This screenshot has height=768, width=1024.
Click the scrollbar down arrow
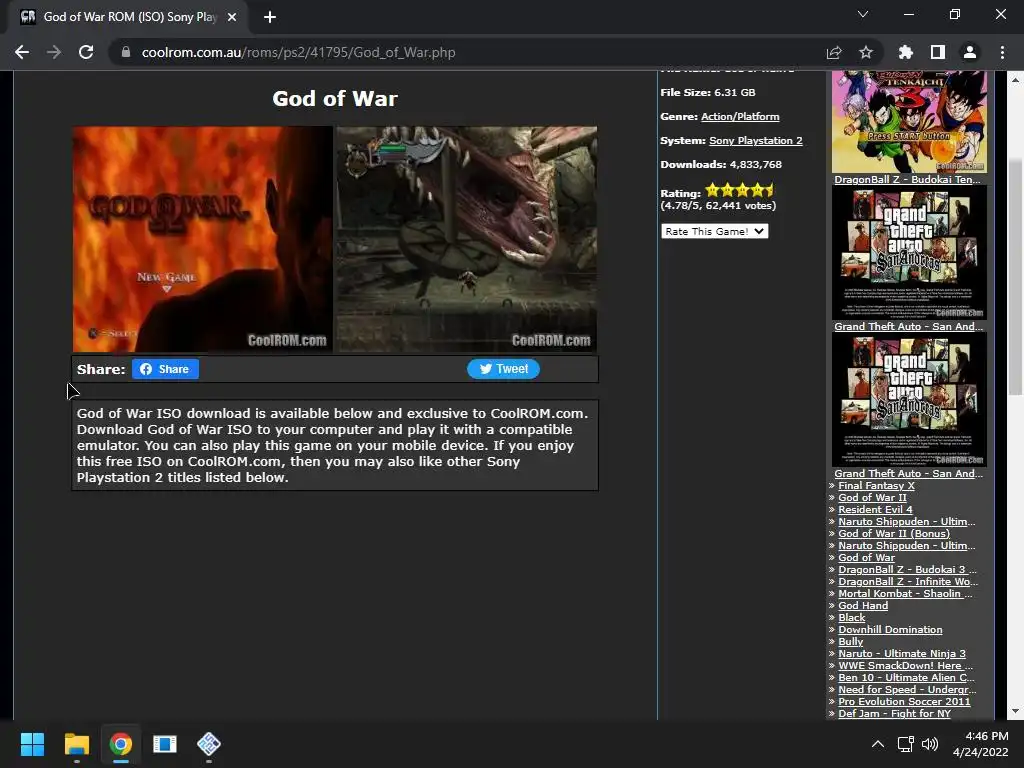pyautogui.click(x=1016, y=711)
